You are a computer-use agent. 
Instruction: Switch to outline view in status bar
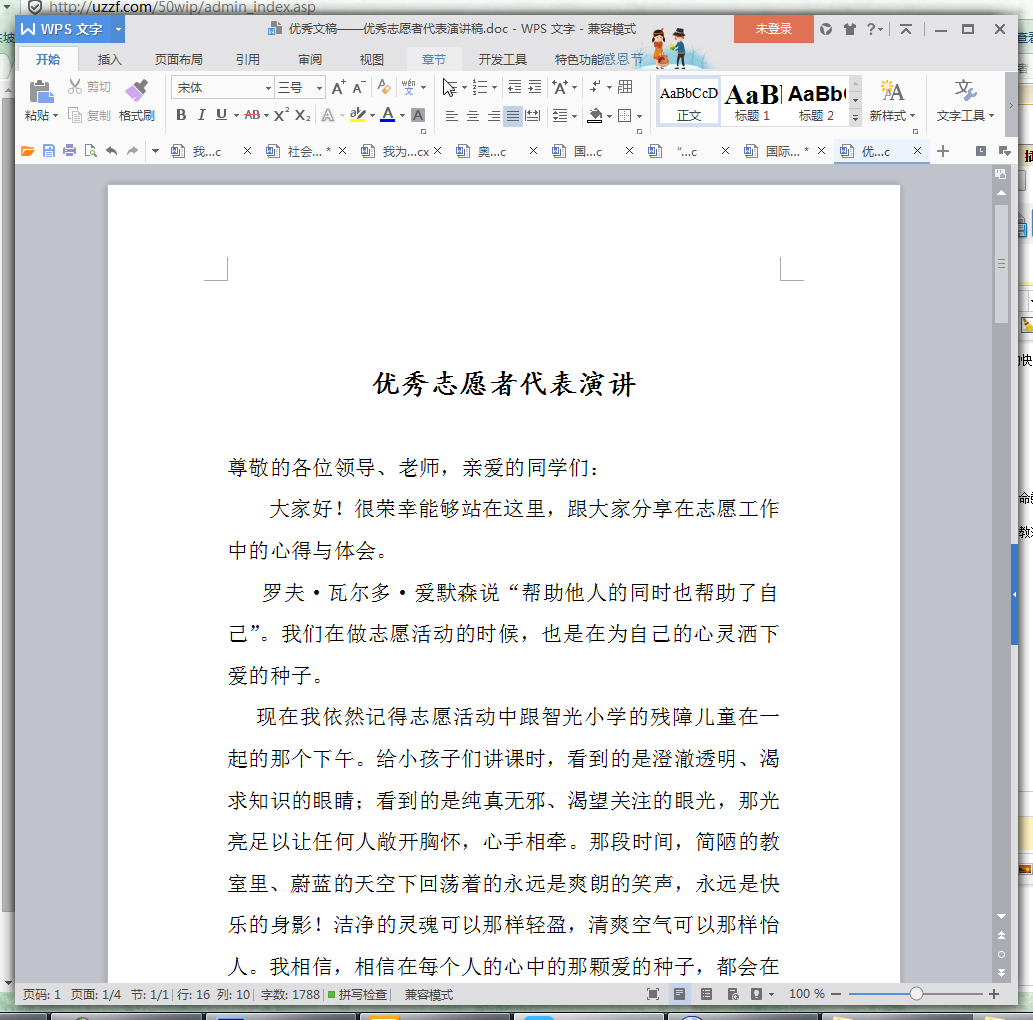706,994
